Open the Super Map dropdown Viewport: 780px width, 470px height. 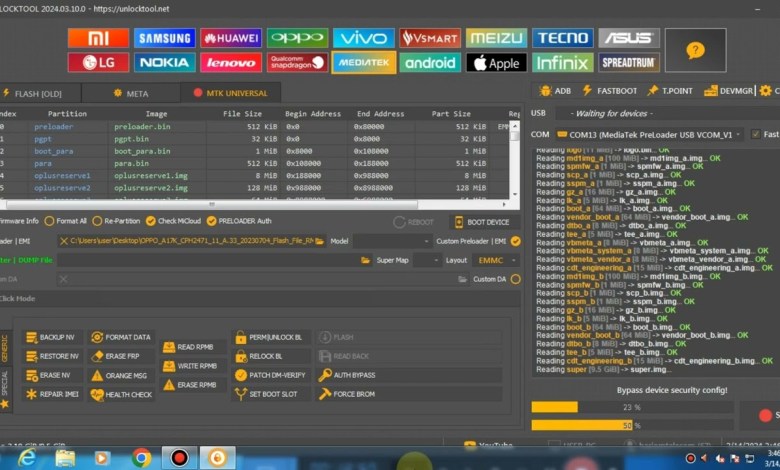click(427, 260)
